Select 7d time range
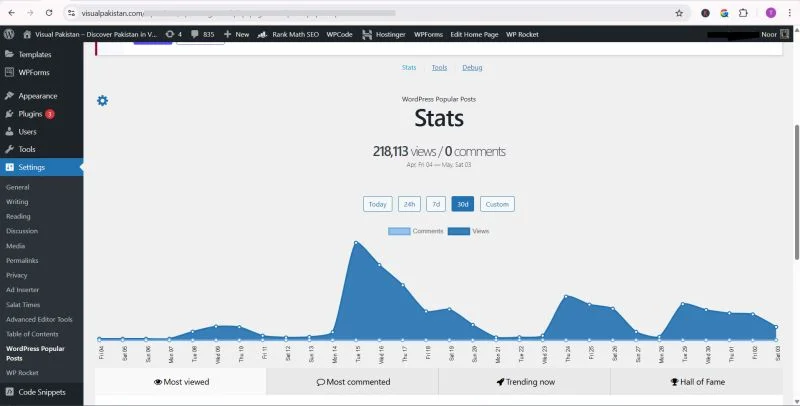 point(436,204)
